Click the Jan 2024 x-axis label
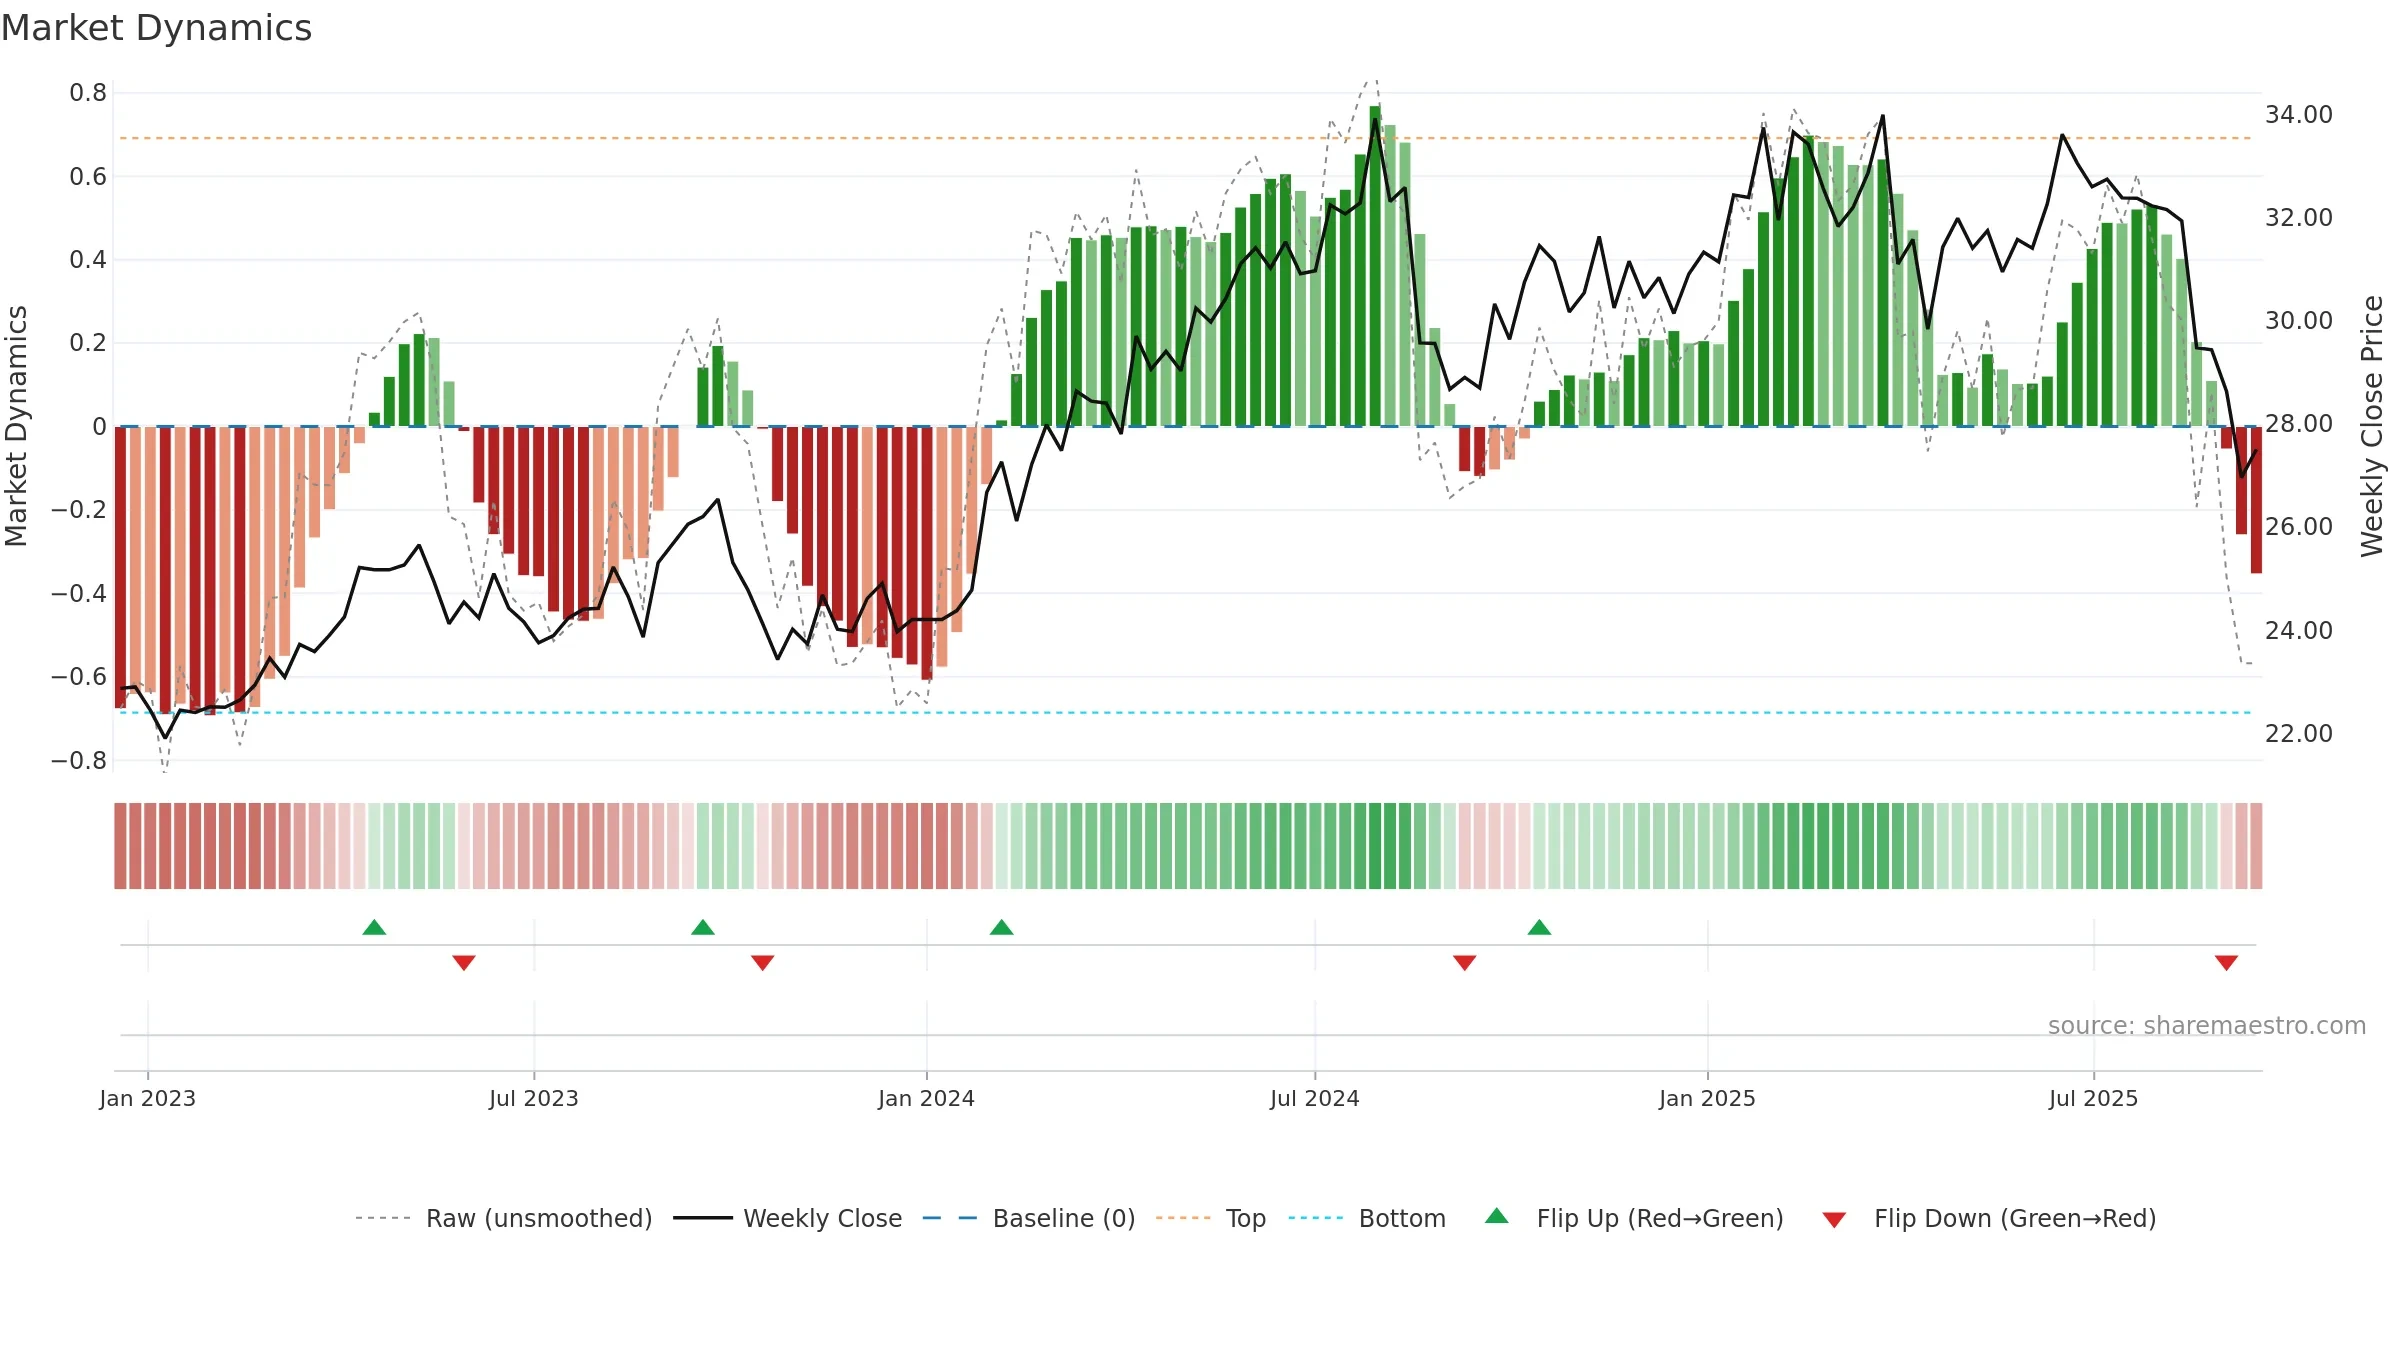This screenshot has width=2400, height=1350. coord(927,1098)
